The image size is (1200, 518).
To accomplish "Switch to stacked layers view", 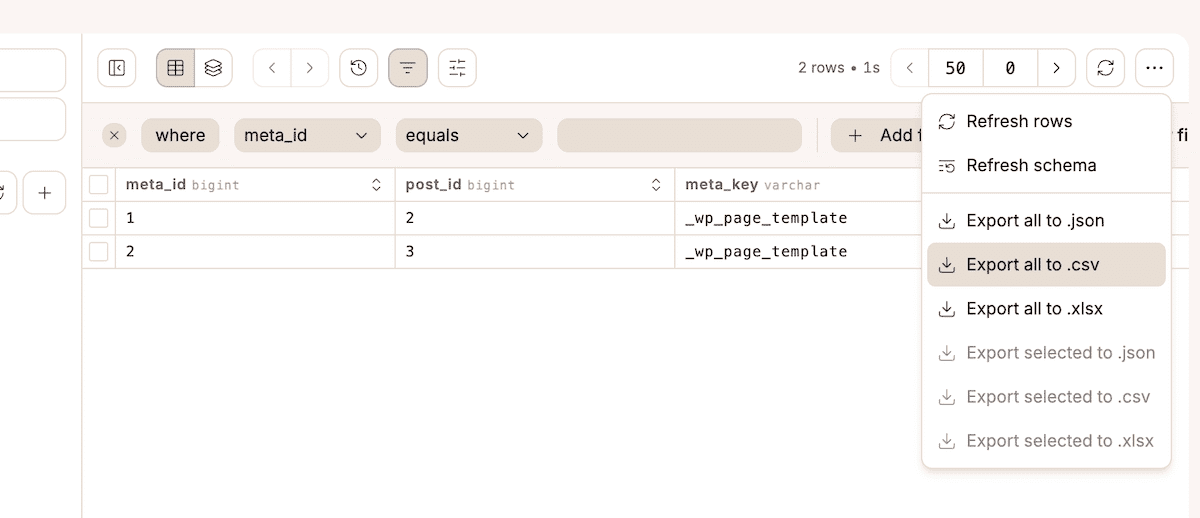I will (x=213, y=68).
